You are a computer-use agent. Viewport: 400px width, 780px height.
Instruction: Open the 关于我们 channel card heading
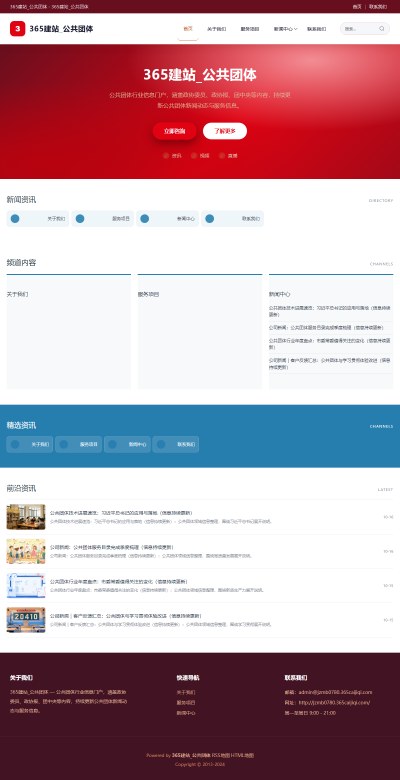click(x=17, y=294)
